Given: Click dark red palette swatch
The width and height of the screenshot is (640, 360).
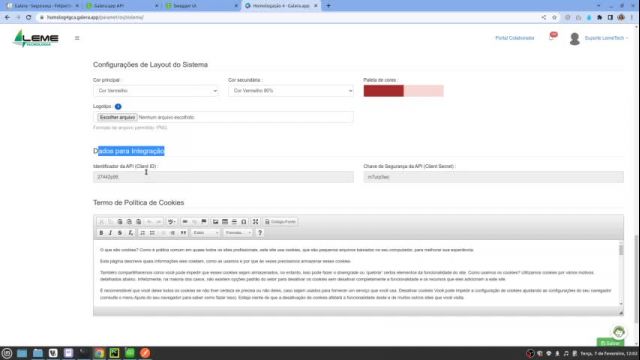Looking at the screenshot, I should point(384,91).
